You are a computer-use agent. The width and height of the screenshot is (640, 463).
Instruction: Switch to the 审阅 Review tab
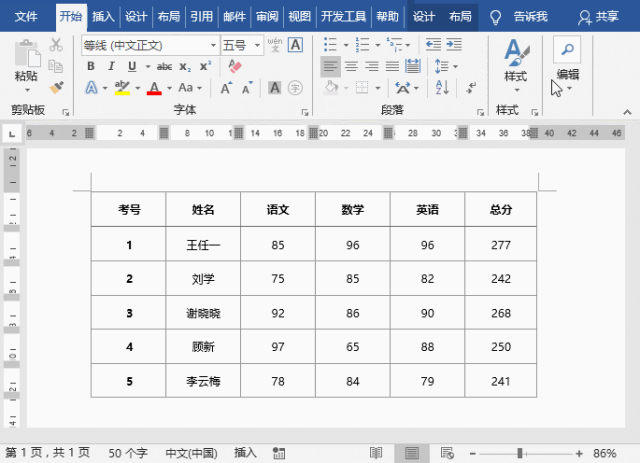click(267, 17)
